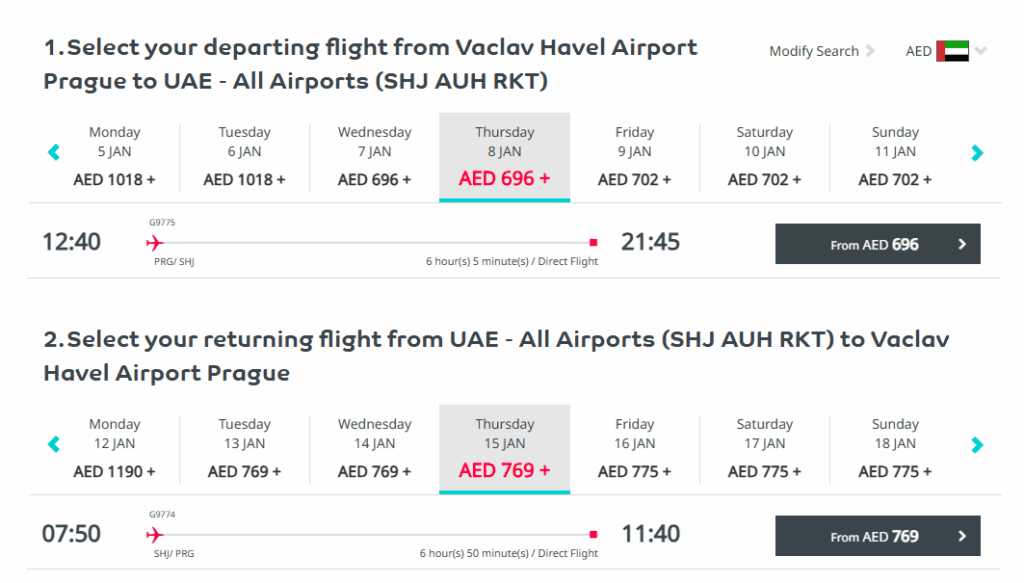The height and width of the screenshot is (583, 1024).
Task: Click the plane icon on flight G9775
Action: tap(154, 242)
